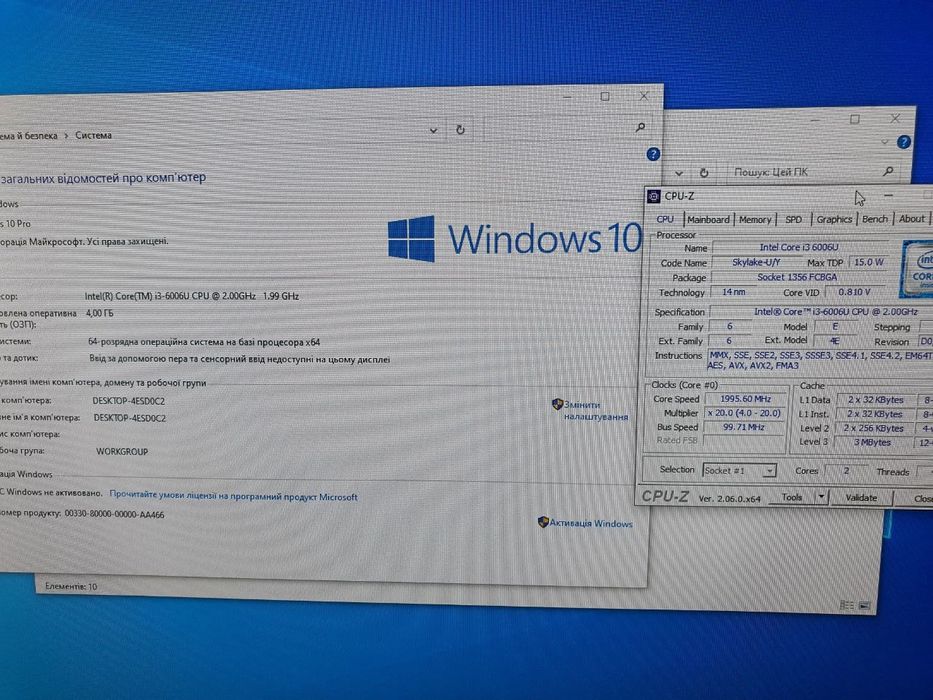Click shield icon beside Активація Windows

tap(543, 522)
